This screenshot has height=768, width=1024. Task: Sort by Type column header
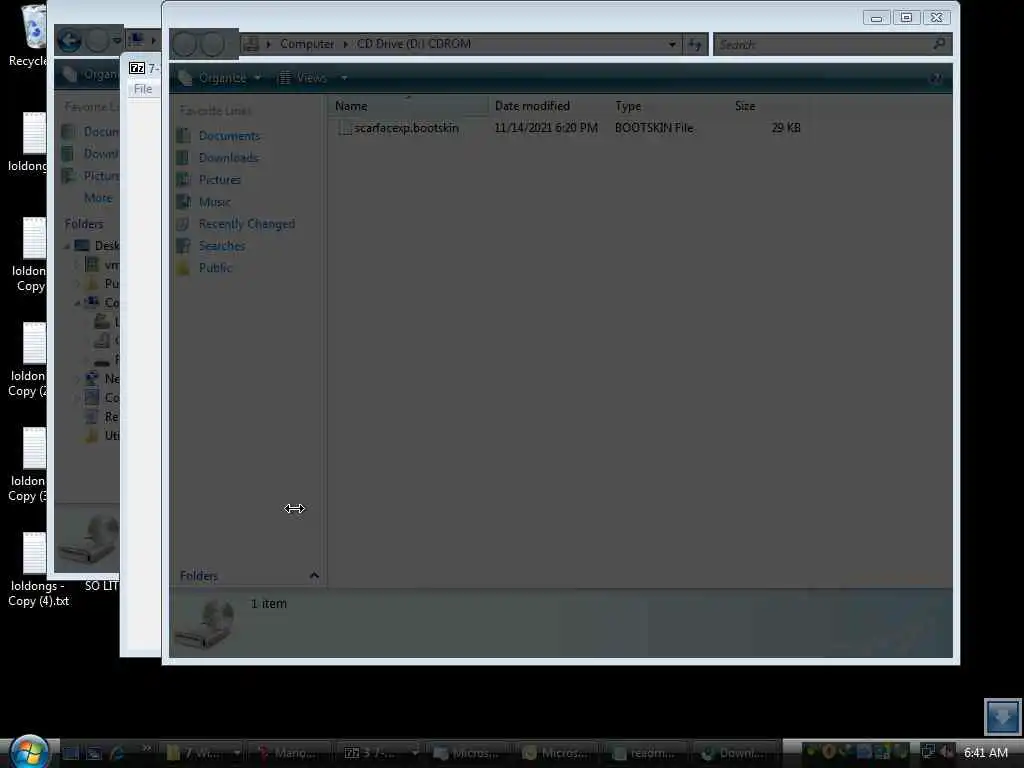click(669, 106)
